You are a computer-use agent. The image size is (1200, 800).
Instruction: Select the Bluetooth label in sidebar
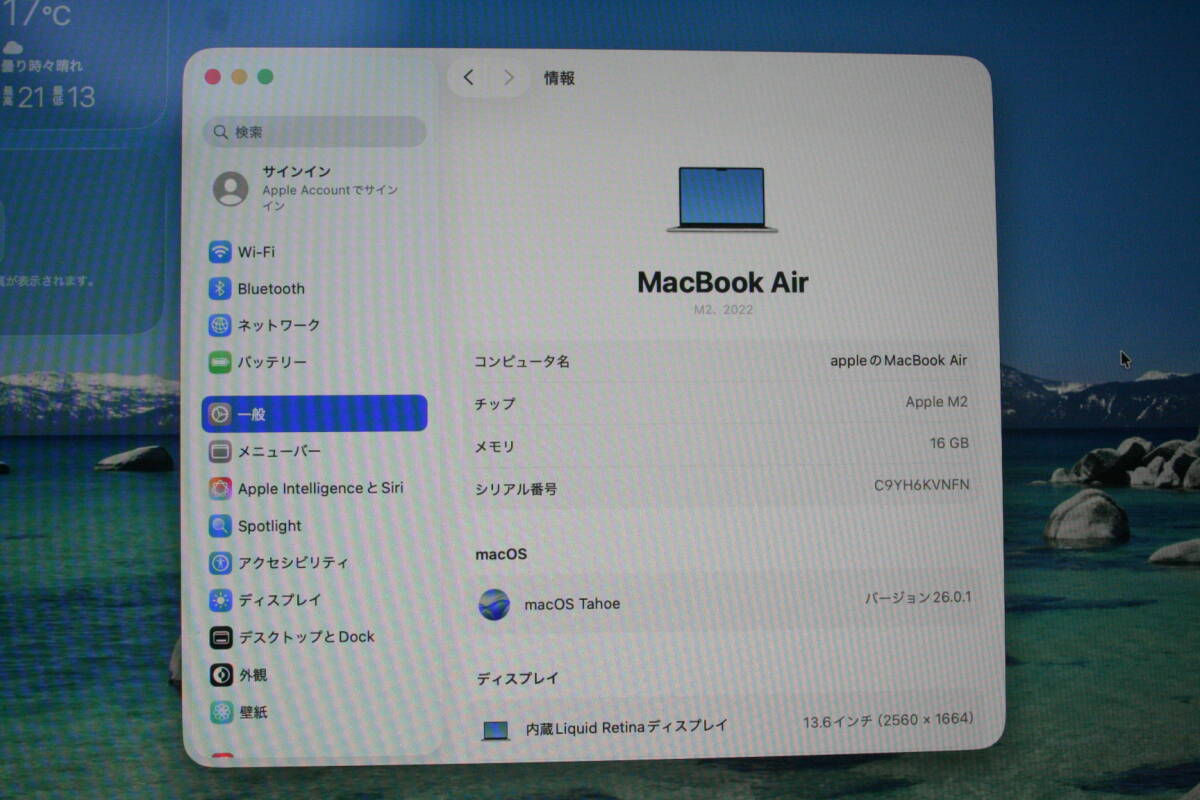[271, 289]
